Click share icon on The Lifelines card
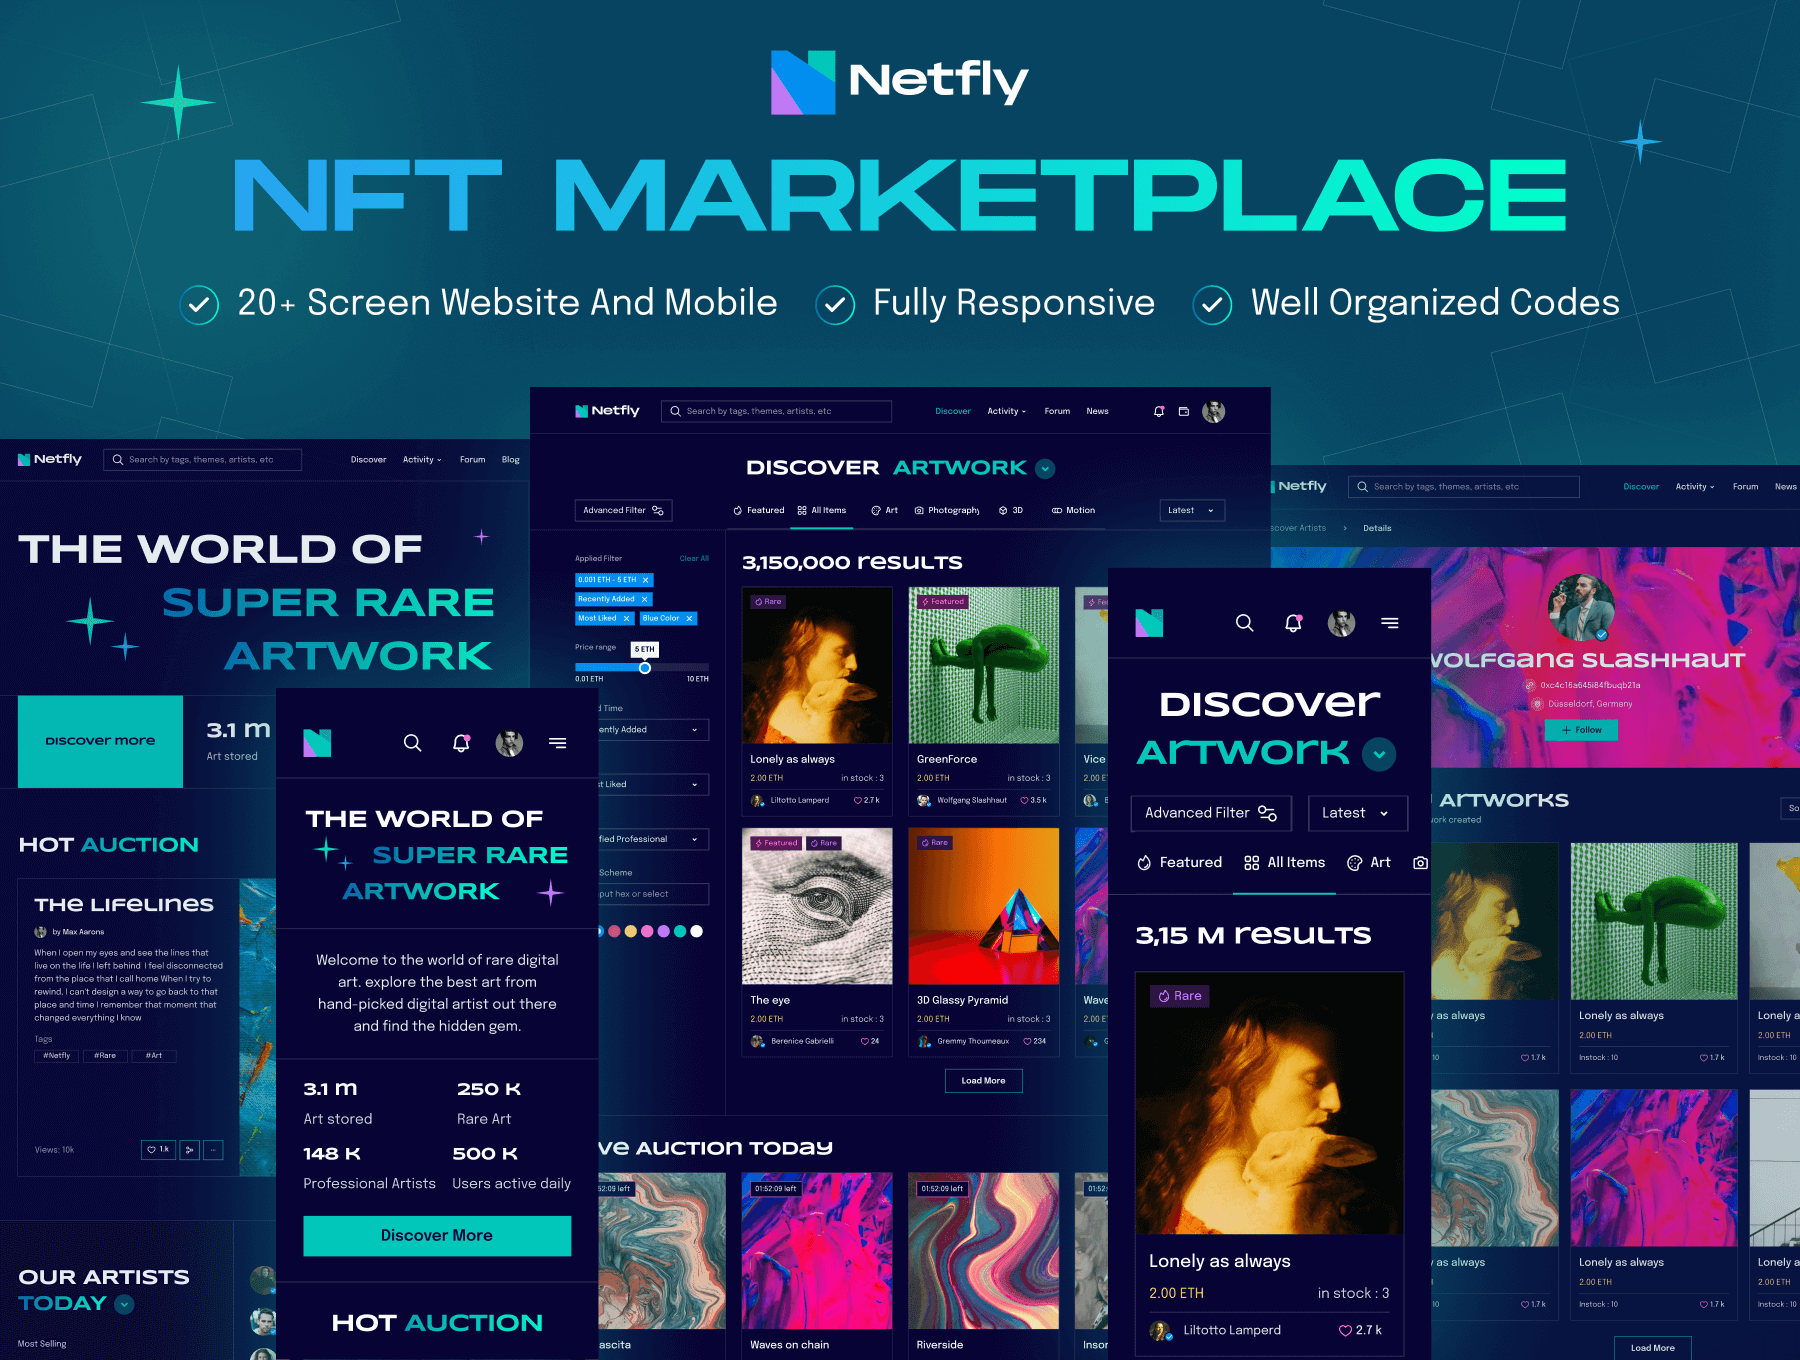 pos(190,1150)
